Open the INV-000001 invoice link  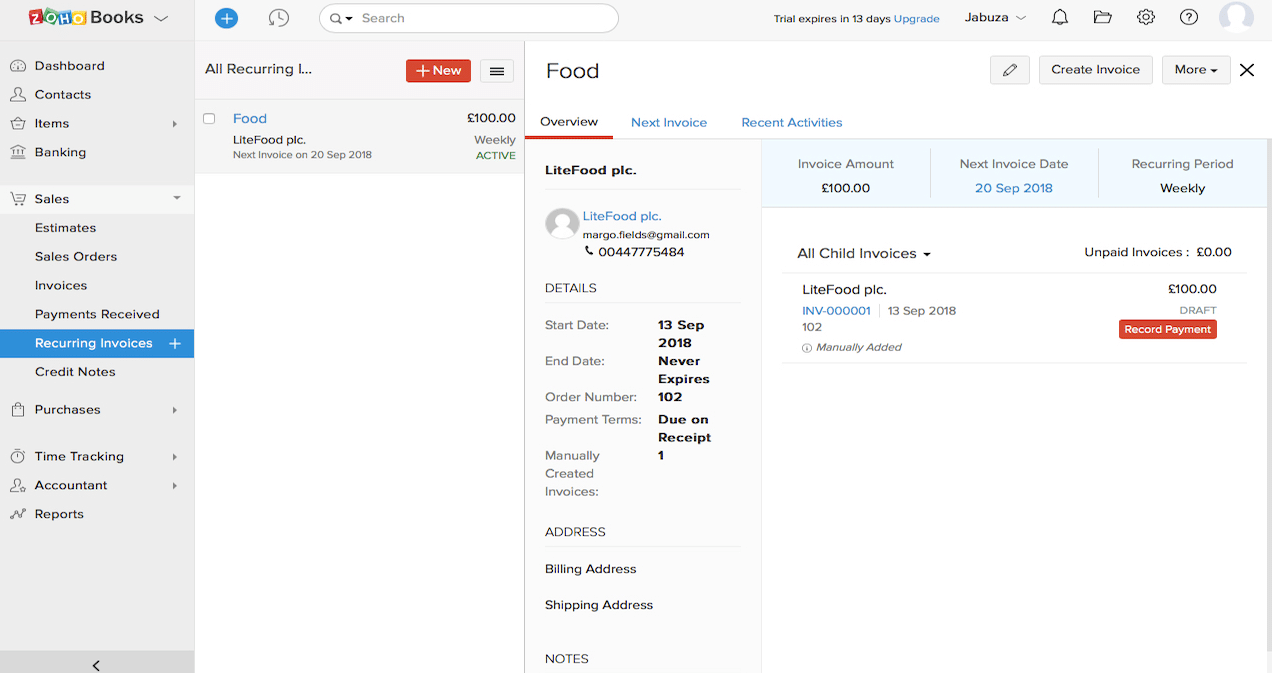coord(836,311)
